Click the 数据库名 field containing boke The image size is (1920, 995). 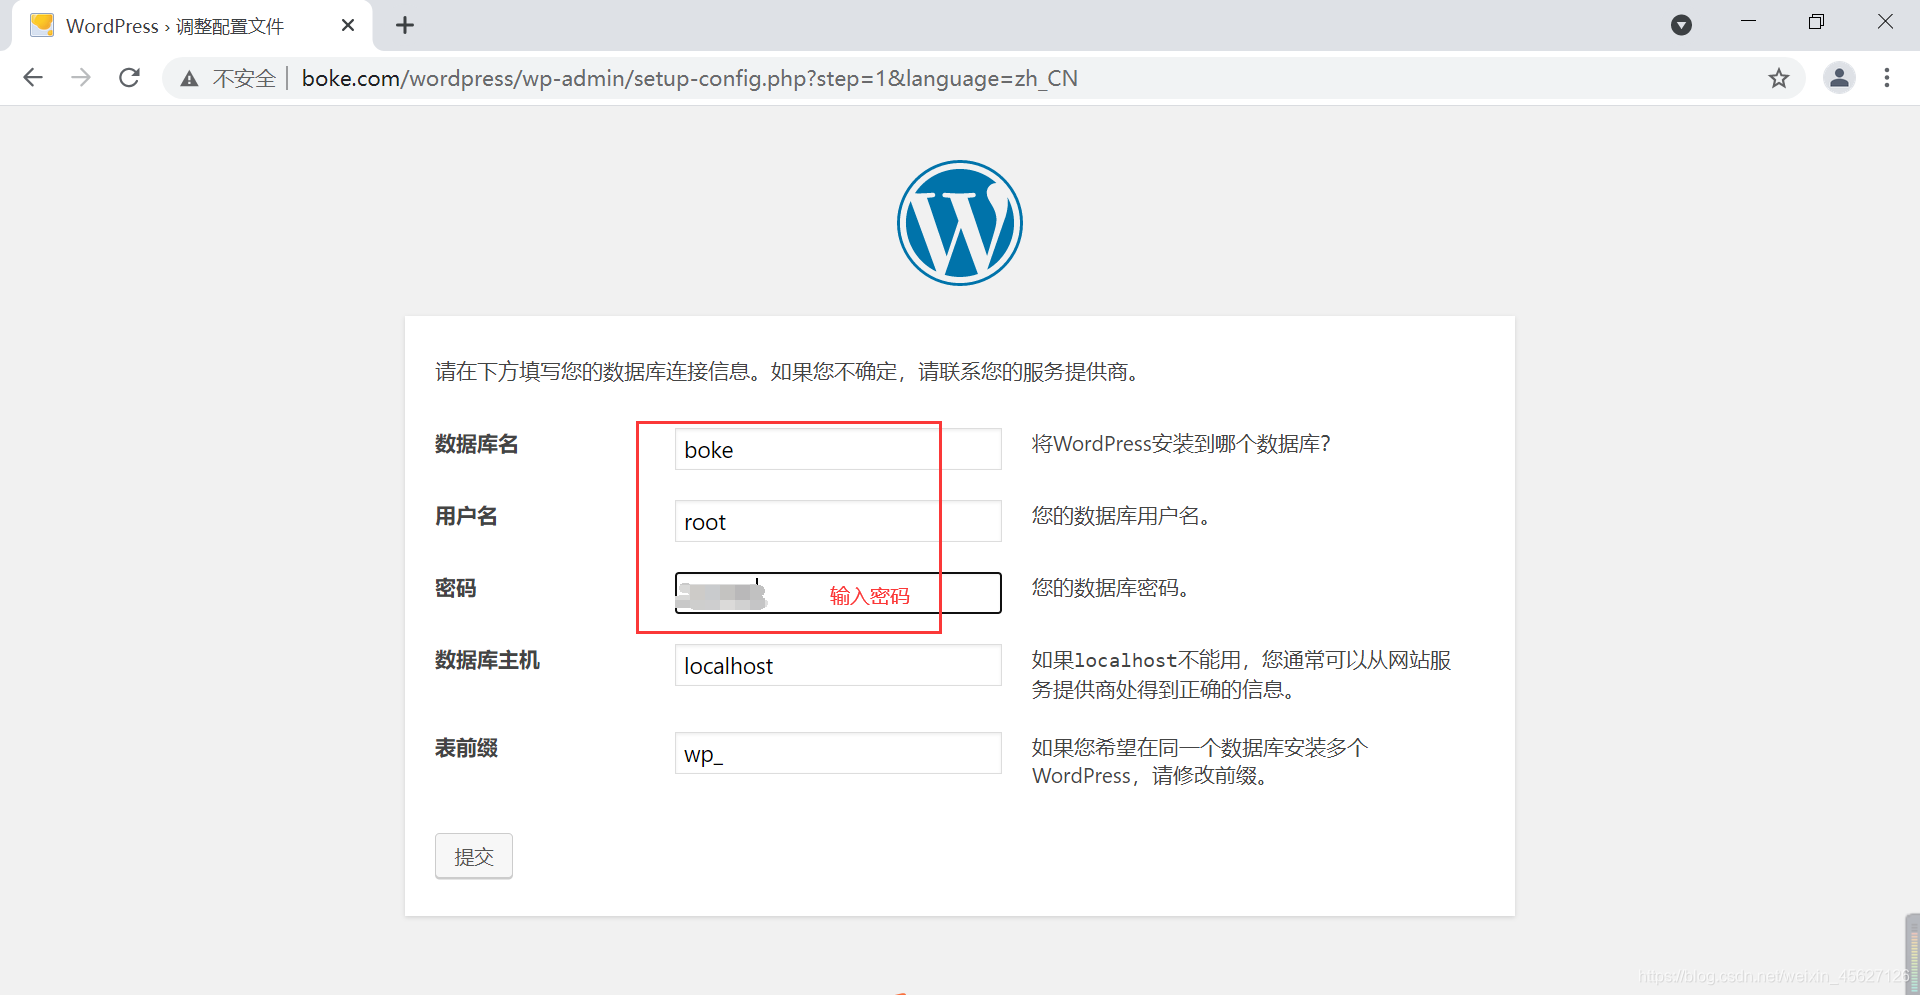pyautogui.click(x=838, y=449)
